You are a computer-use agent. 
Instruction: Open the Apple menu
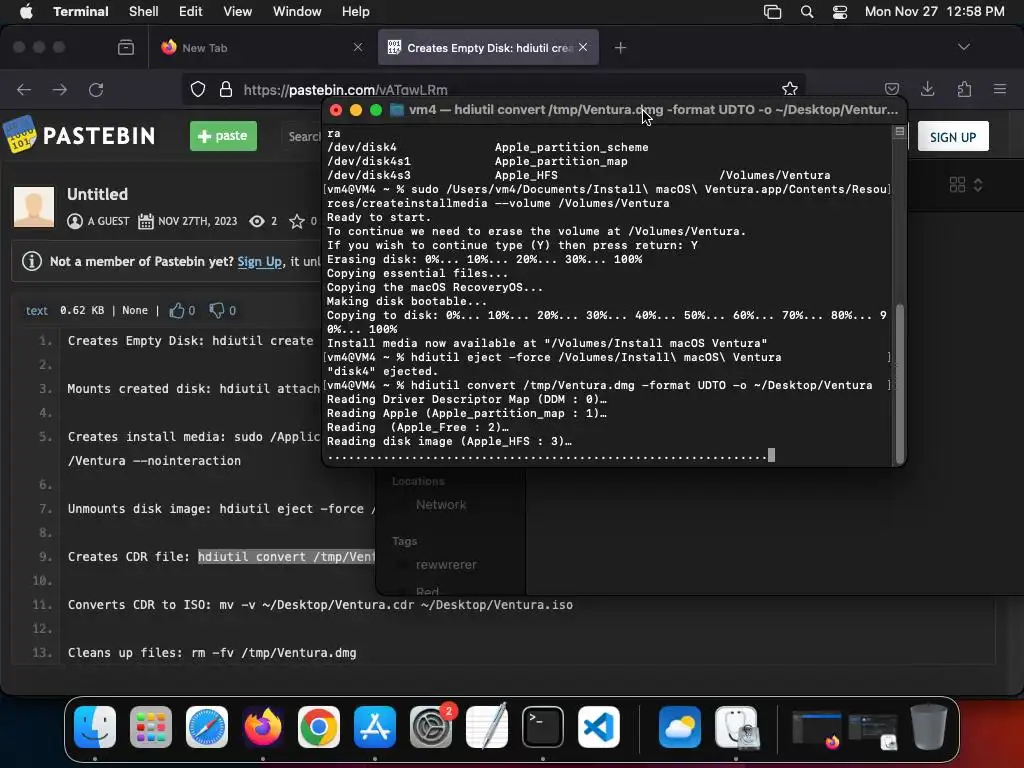(x=26, y=12)
